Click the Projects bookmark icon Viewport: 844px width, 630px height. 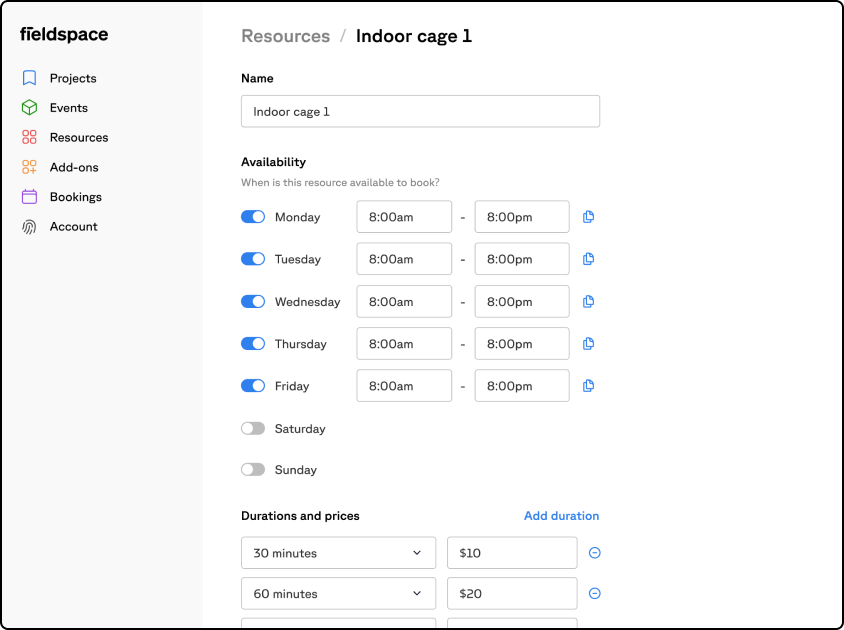(30, 78)
